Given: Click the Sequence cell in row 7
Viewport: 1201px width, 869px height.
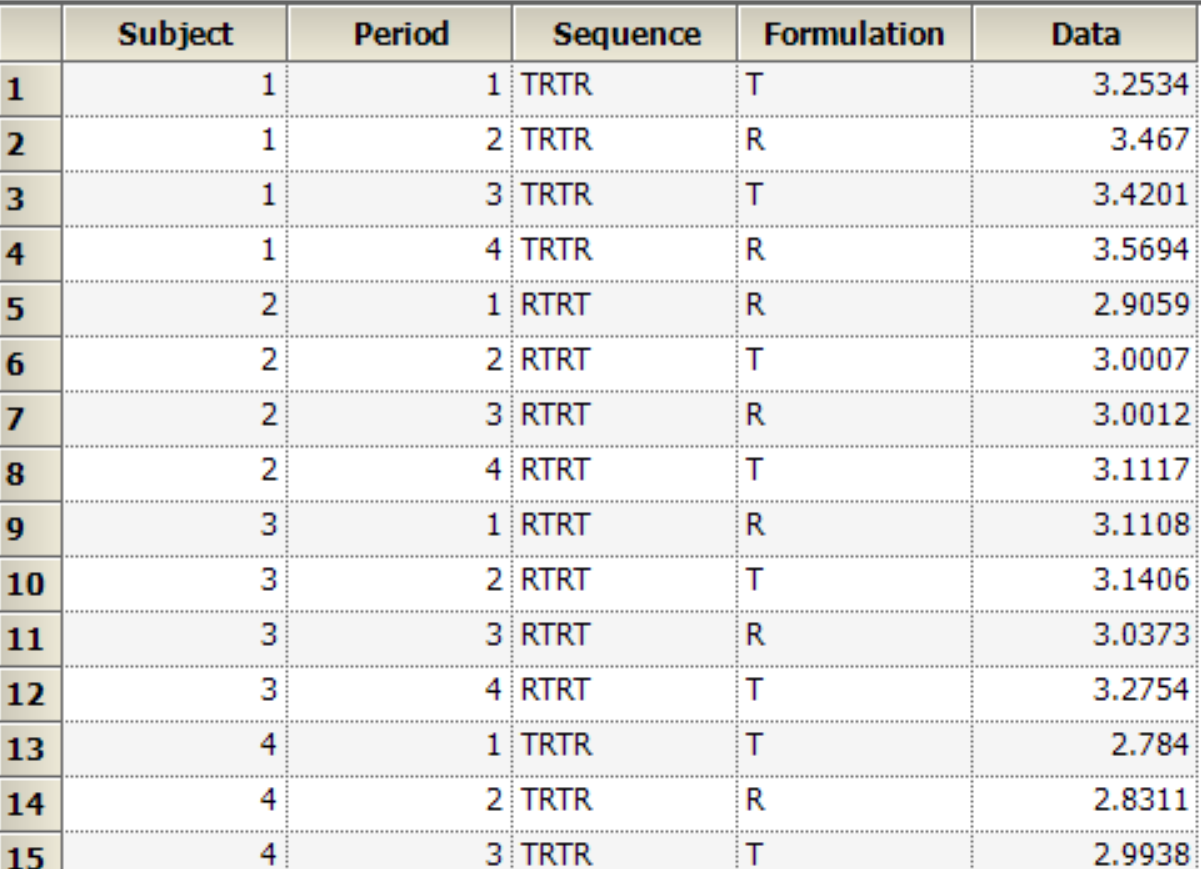Looking at the screenshot, I should point(625,415).
